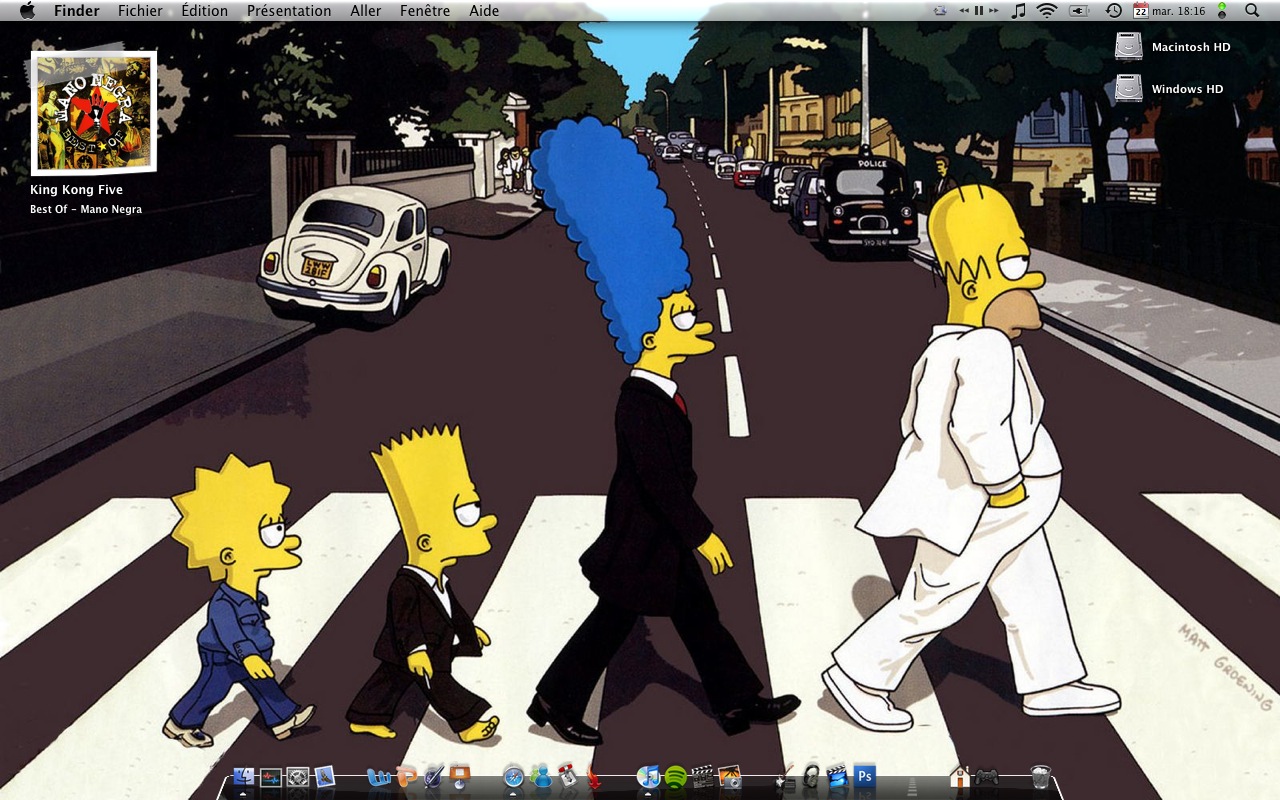The width and height of the screenshot is (1280, 800).
Task: Open Finder from the Dock
Action: [x=243, y=777]
